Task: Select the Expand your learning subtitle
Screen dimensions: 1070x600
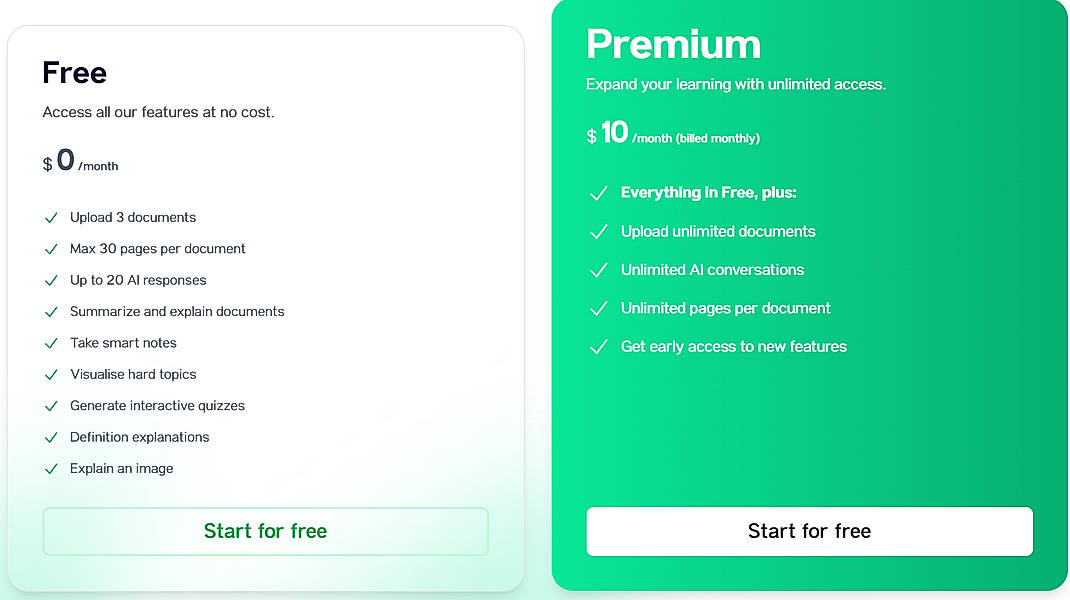Action: pyautogui.click(x=735, y=85)
